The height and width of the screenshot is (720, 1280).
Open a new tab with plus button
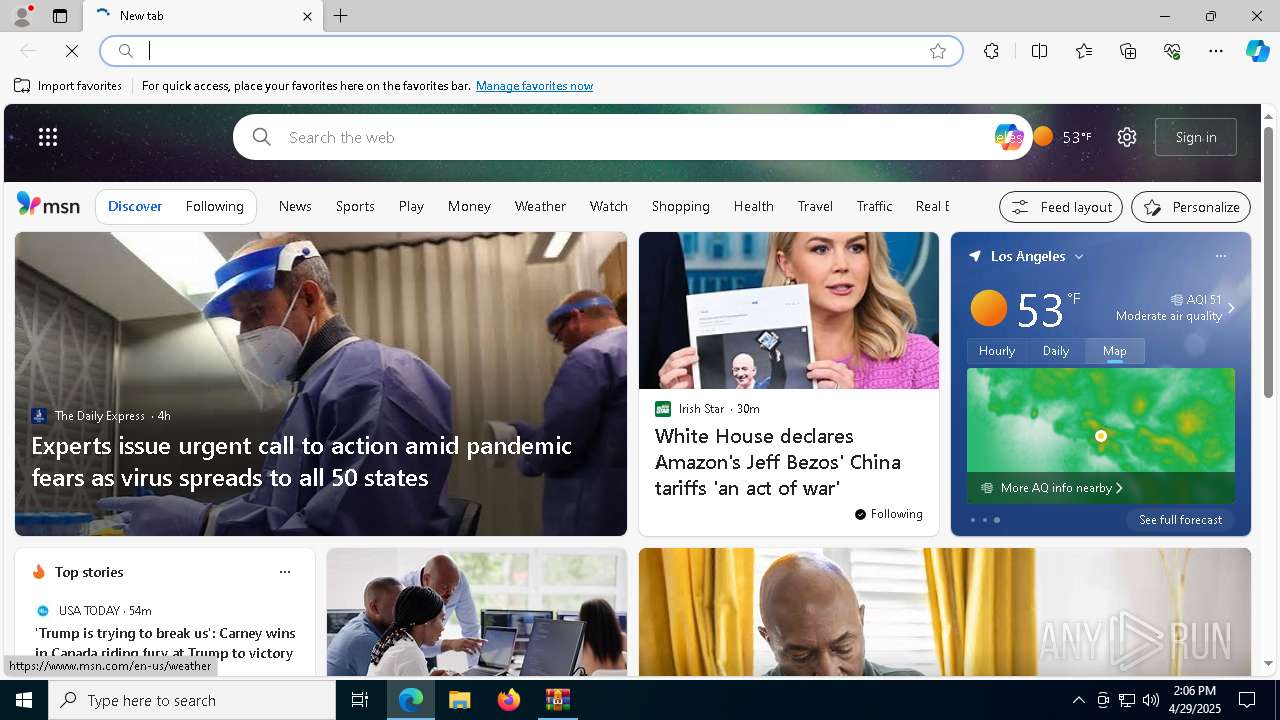point(341,16)
